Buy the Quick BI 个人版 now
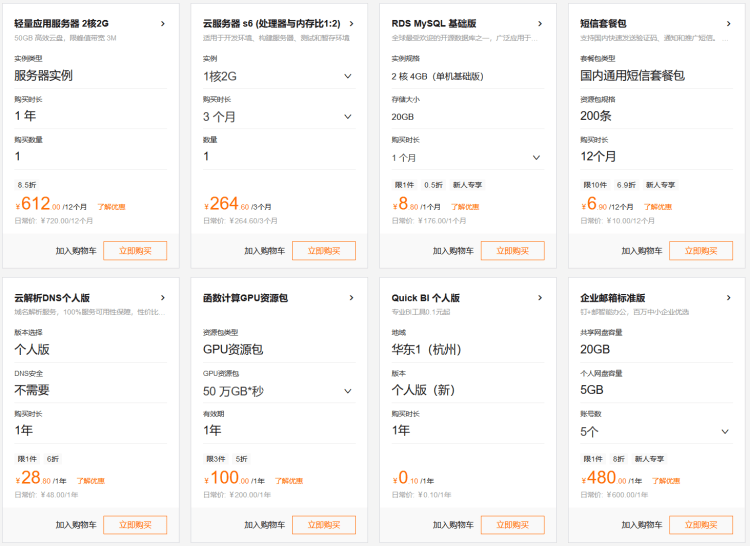 coord(512,525)
